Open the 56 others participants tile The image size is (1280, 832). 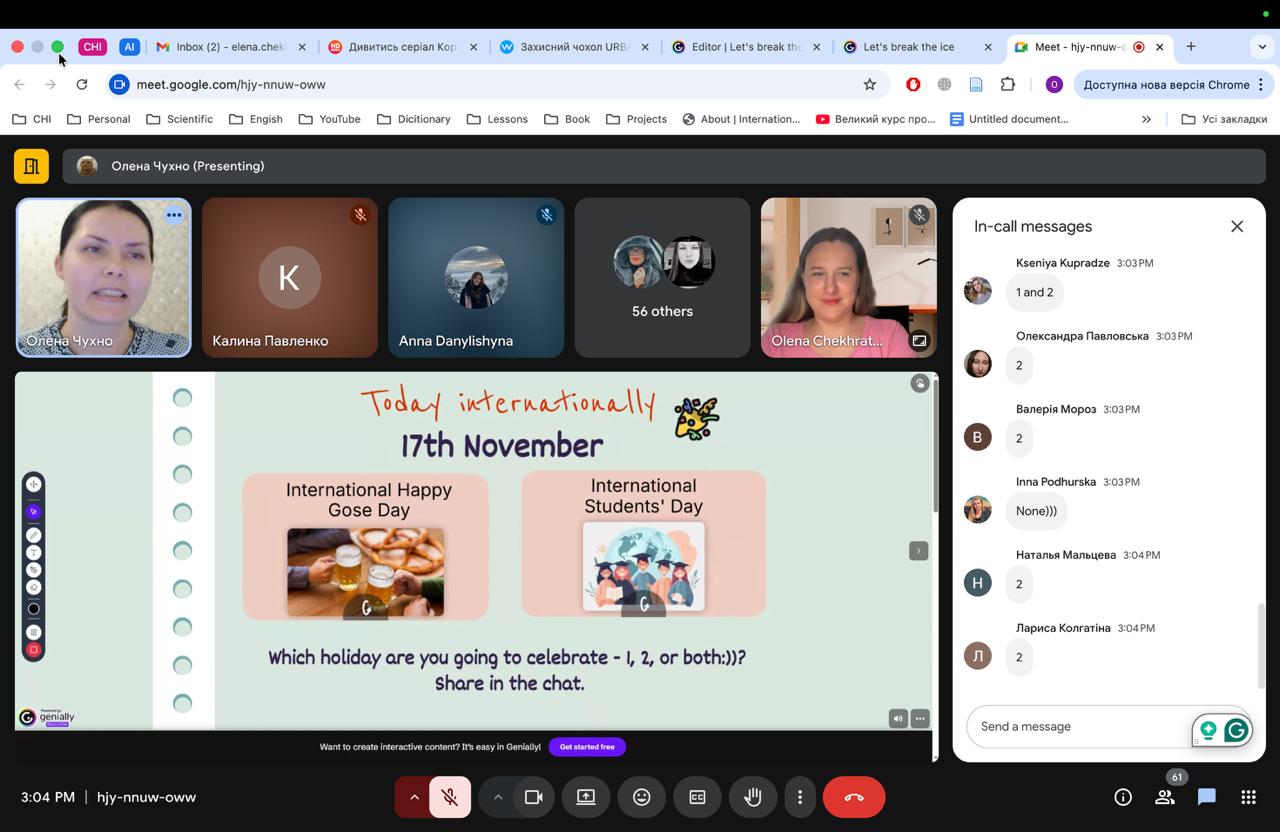point(662,278)
